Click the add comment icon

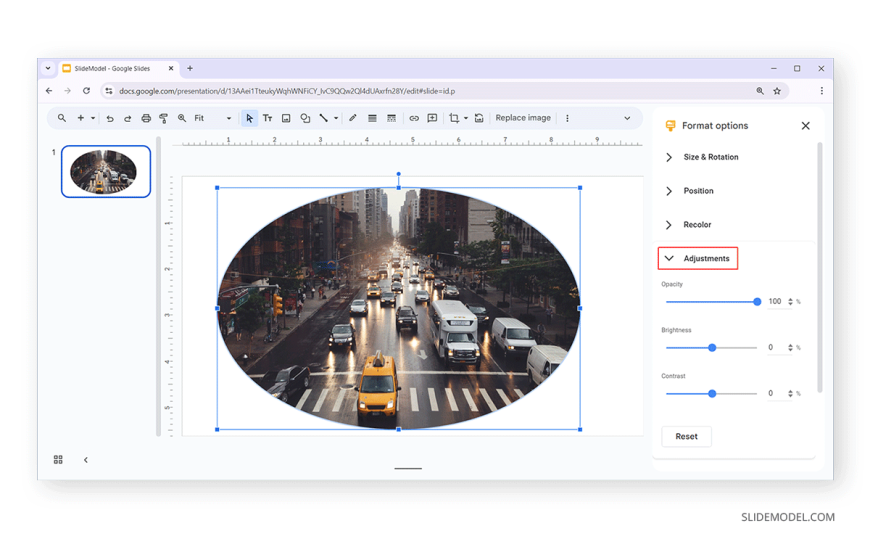coord(432,118)
